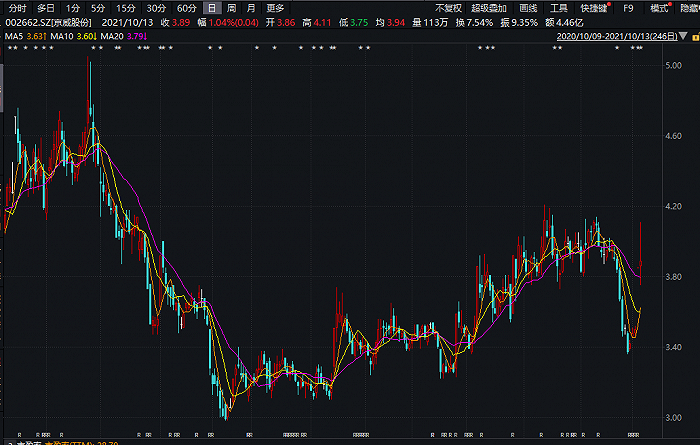Click the 002662.SZ[京威股份] stock name

48,23
